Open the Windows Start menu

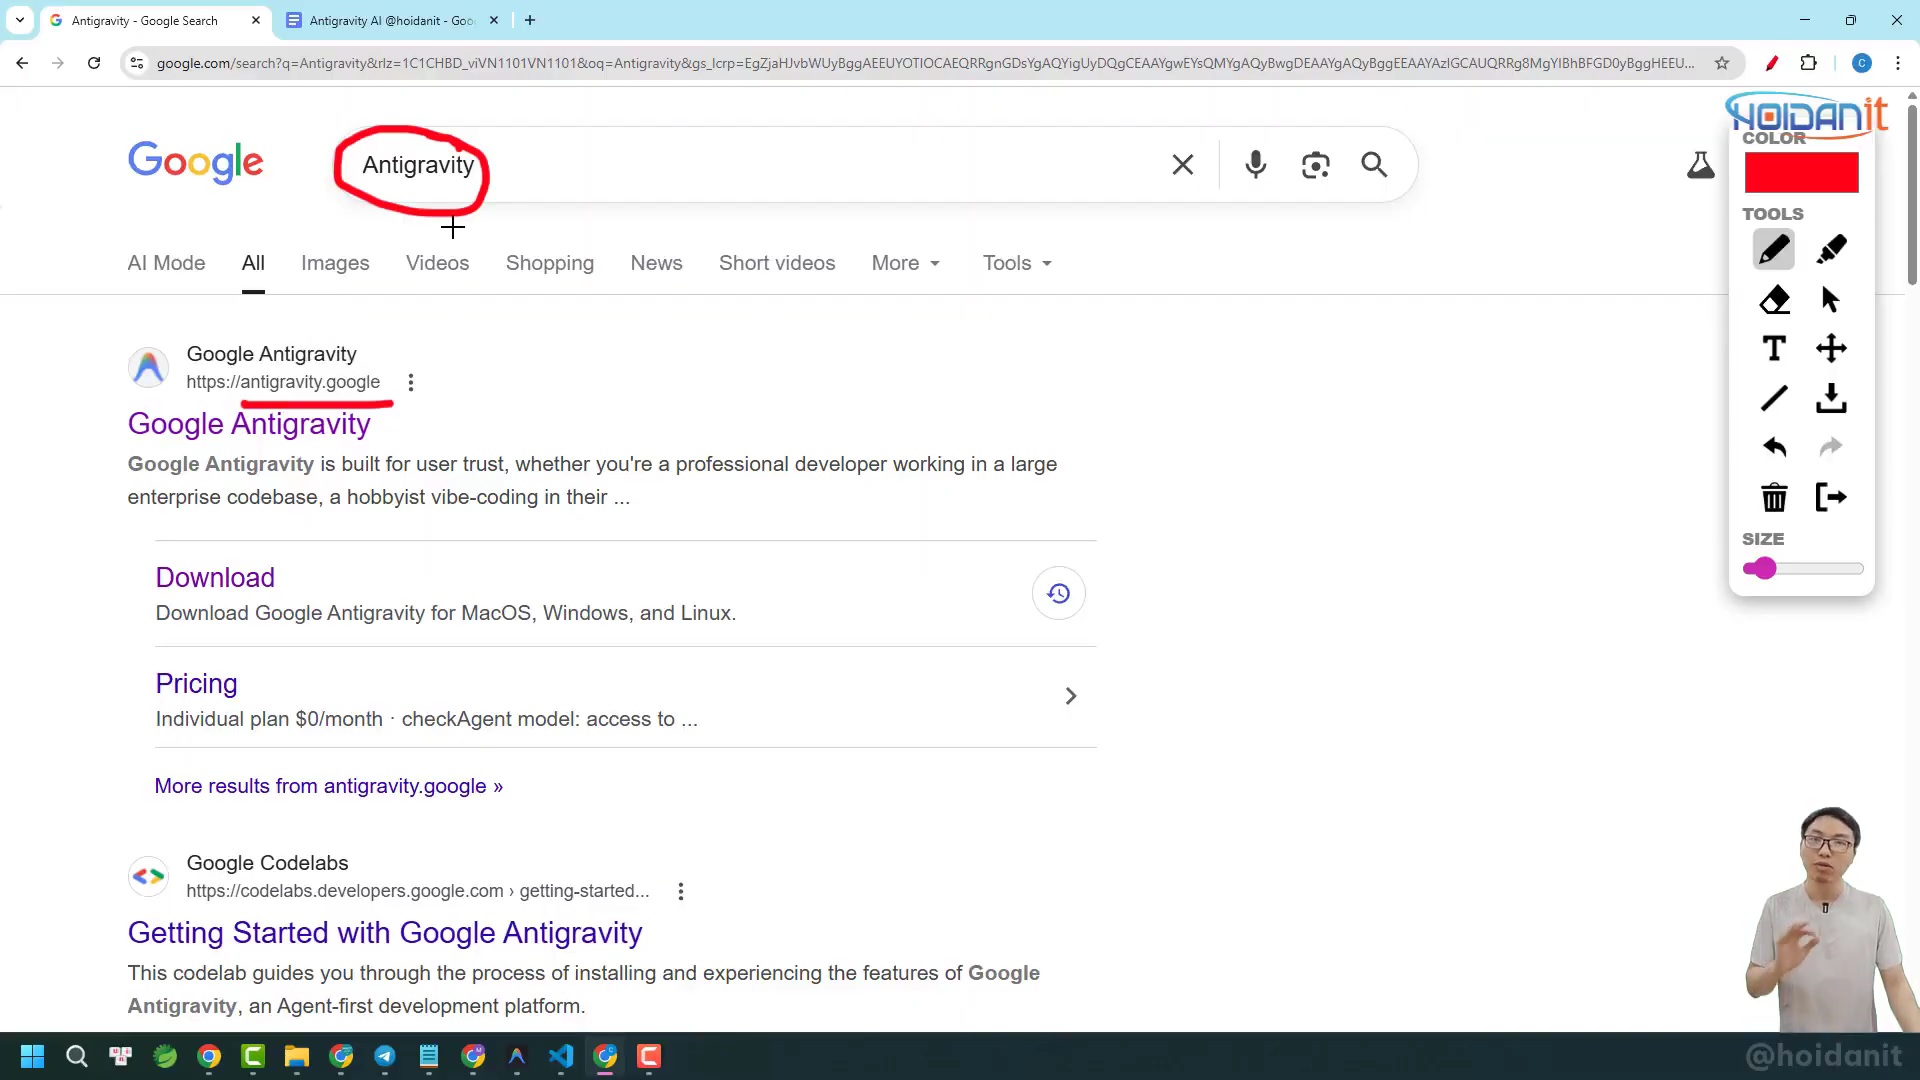32,1056
